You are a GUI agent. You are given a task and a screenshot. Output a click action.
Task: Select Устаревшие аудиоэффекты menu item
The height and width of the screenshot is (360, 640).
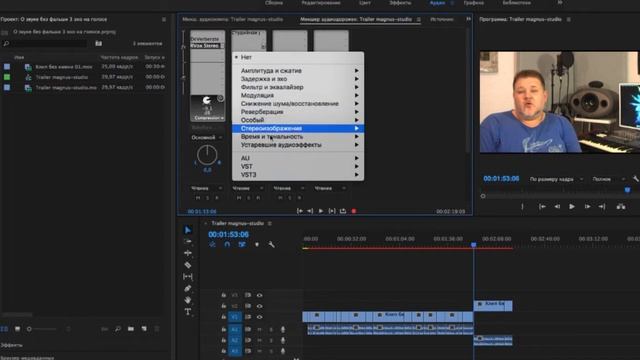[298, 144]
